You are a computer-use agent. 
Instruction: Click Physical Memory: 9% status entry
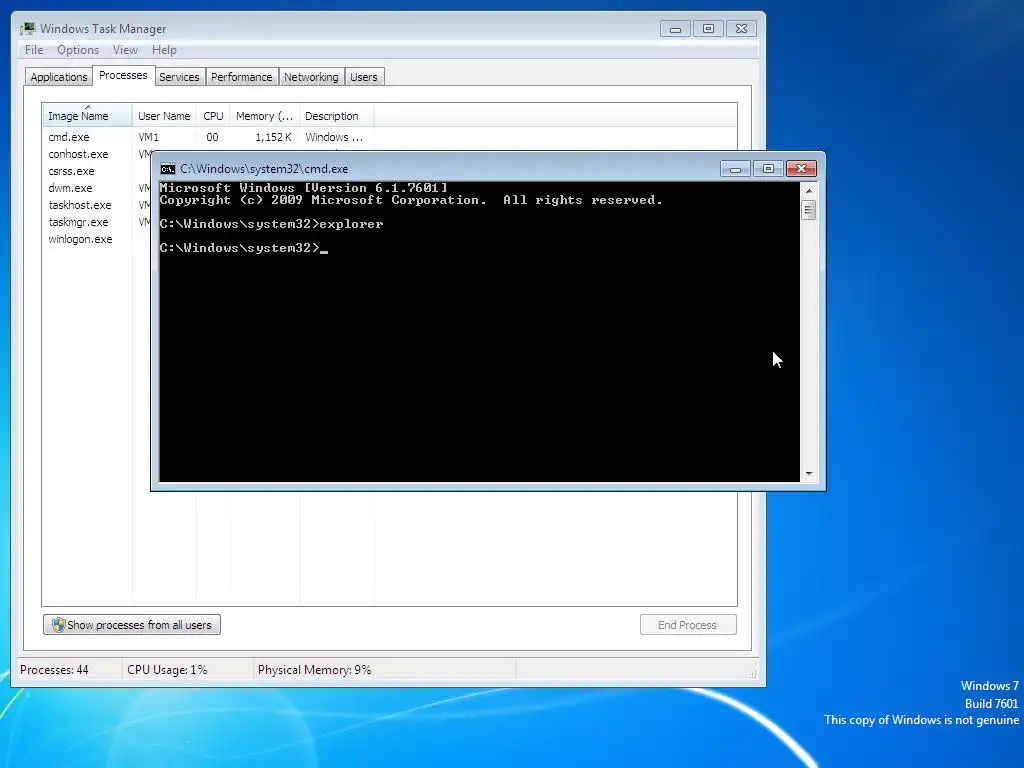(314, 670)
